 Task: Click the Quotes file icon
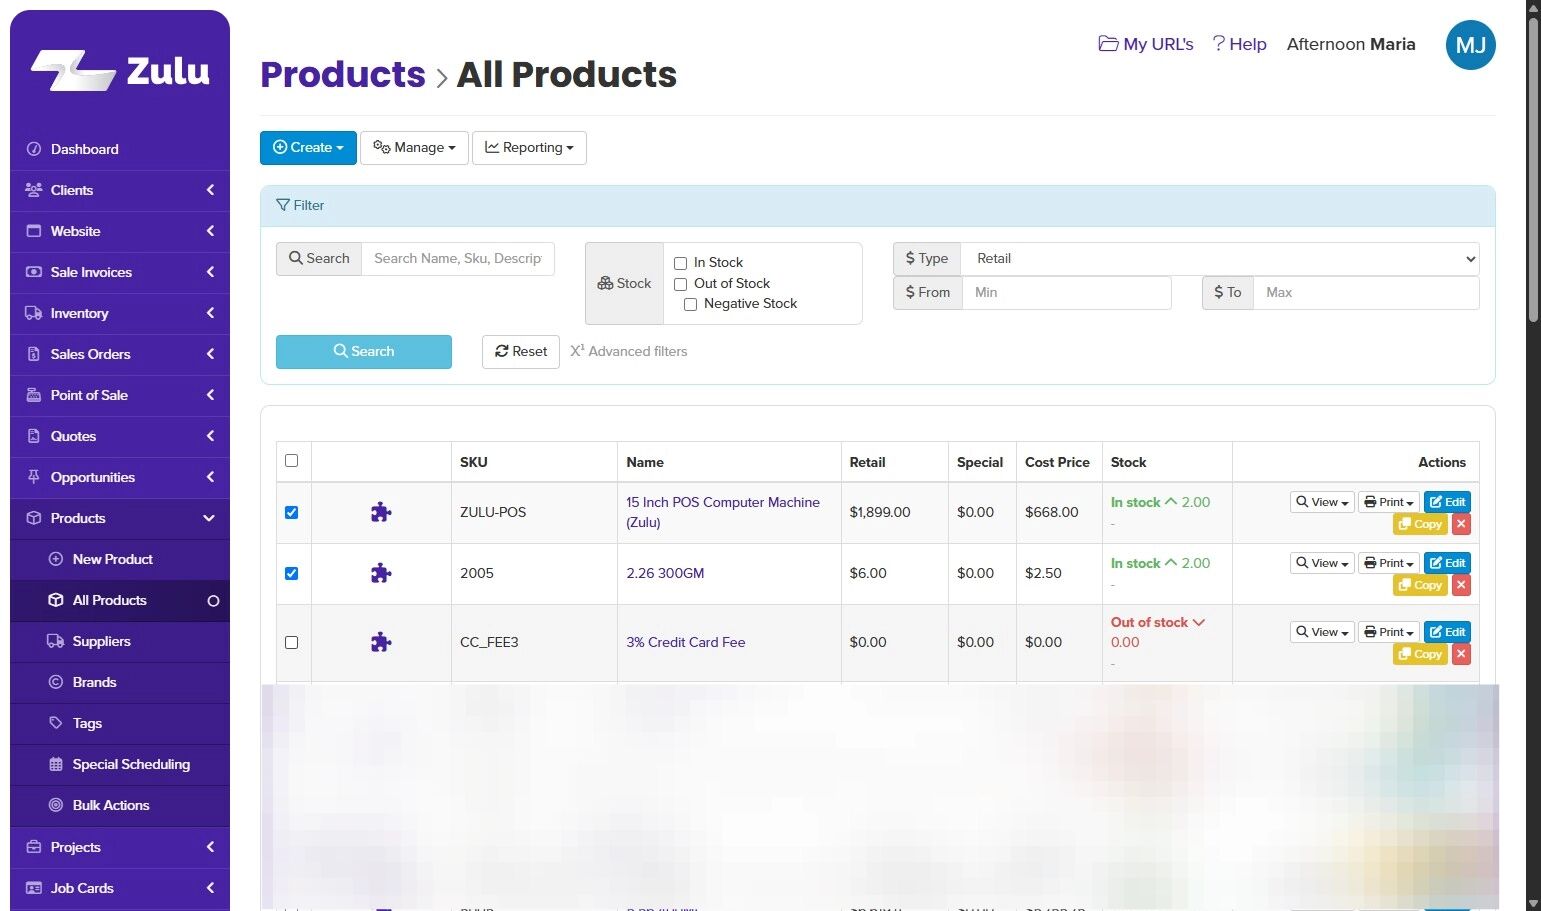(33, 436)
